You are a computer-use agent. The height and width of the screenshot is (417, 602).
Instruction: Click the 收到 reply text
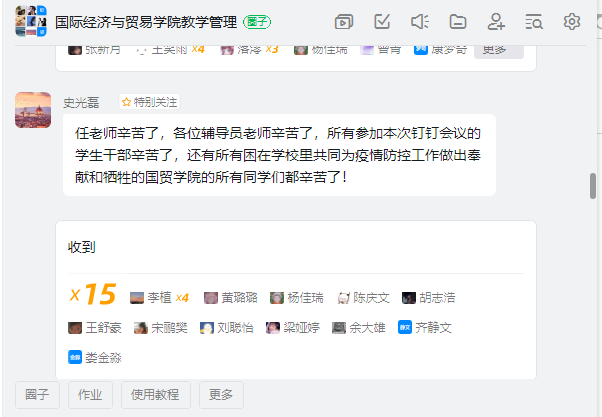click(x=81, y=247)
